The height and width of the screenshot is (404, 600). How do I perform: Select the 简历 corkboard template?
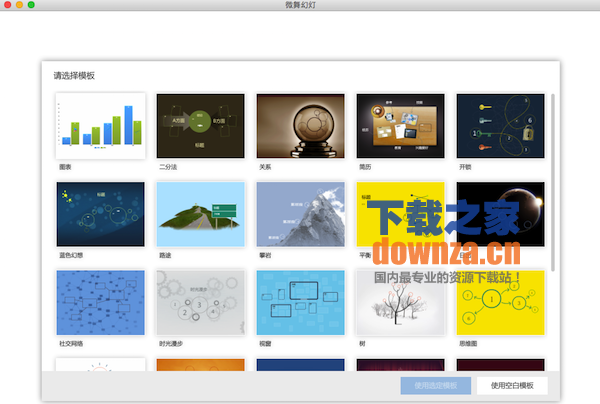click(400, 125)
